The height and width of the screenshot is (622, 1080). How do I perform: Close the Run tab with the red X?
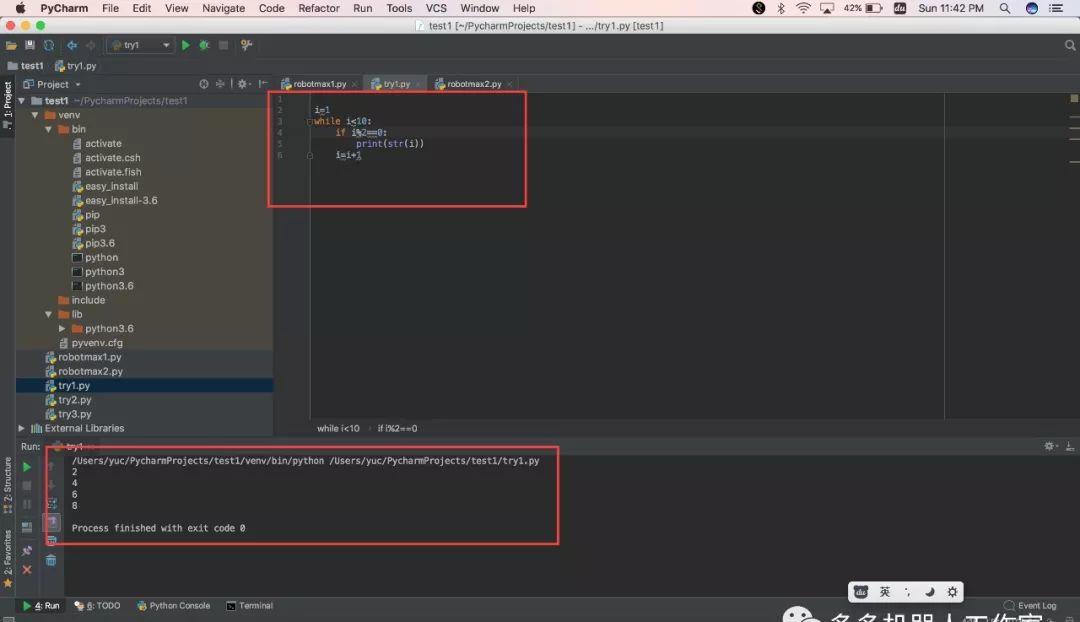point(27,570)
